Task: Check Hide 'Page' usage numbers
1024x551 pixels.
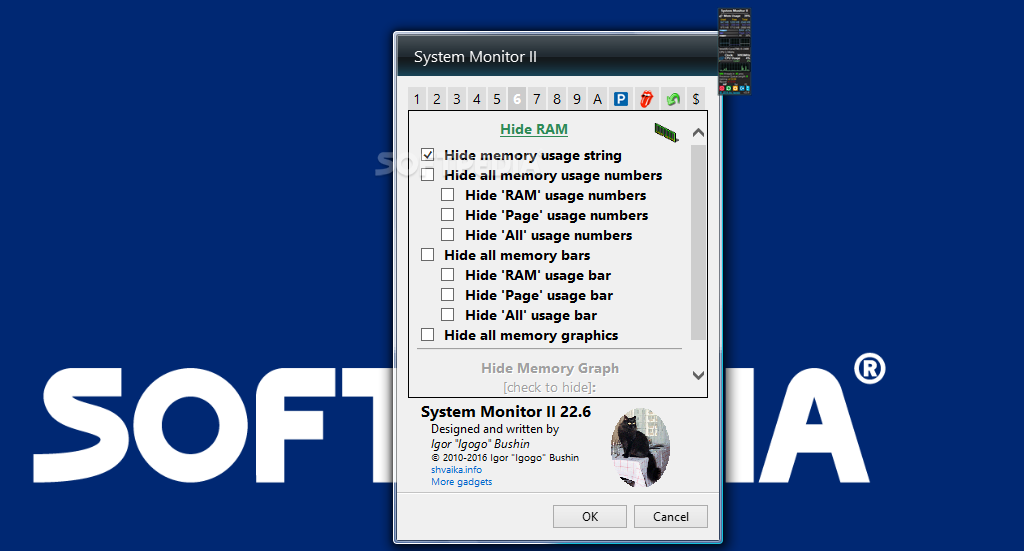Action: pyautogui.click(x=447, y=215)
